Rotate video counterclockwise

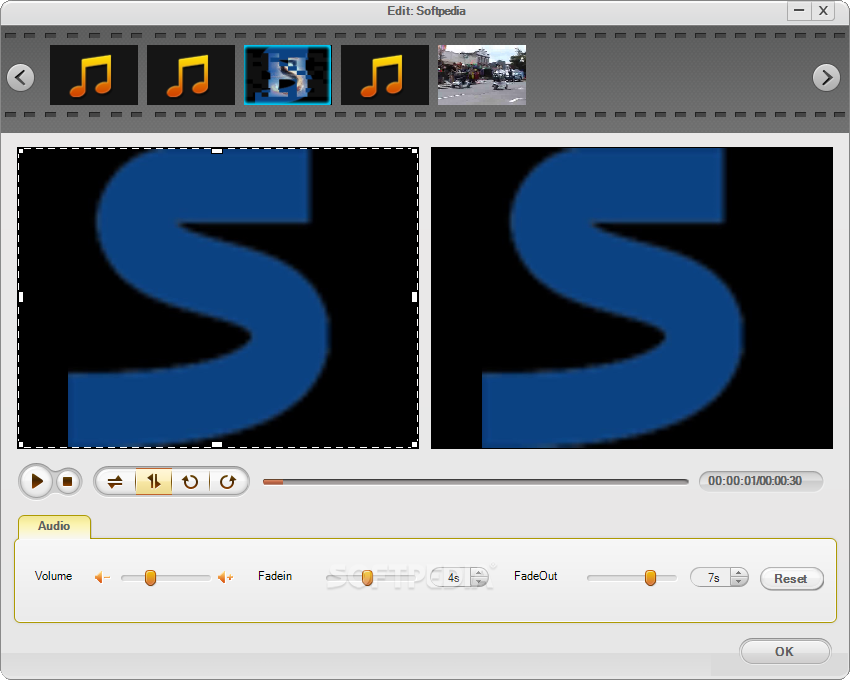tap(190, 482)
